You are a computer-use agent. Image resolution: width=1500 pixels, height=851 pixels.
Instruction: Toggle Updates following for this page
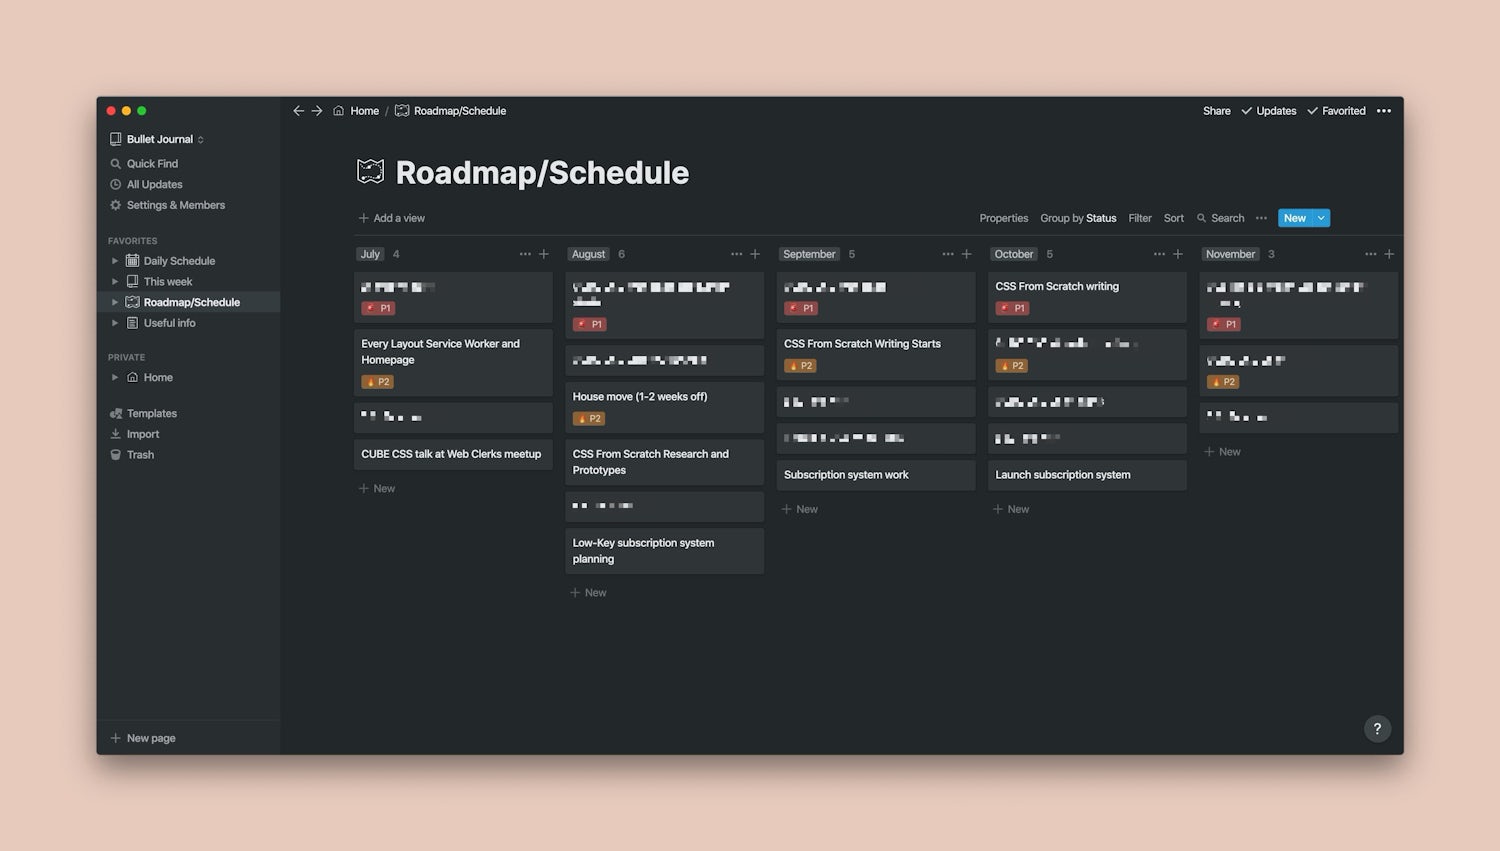1268,111
